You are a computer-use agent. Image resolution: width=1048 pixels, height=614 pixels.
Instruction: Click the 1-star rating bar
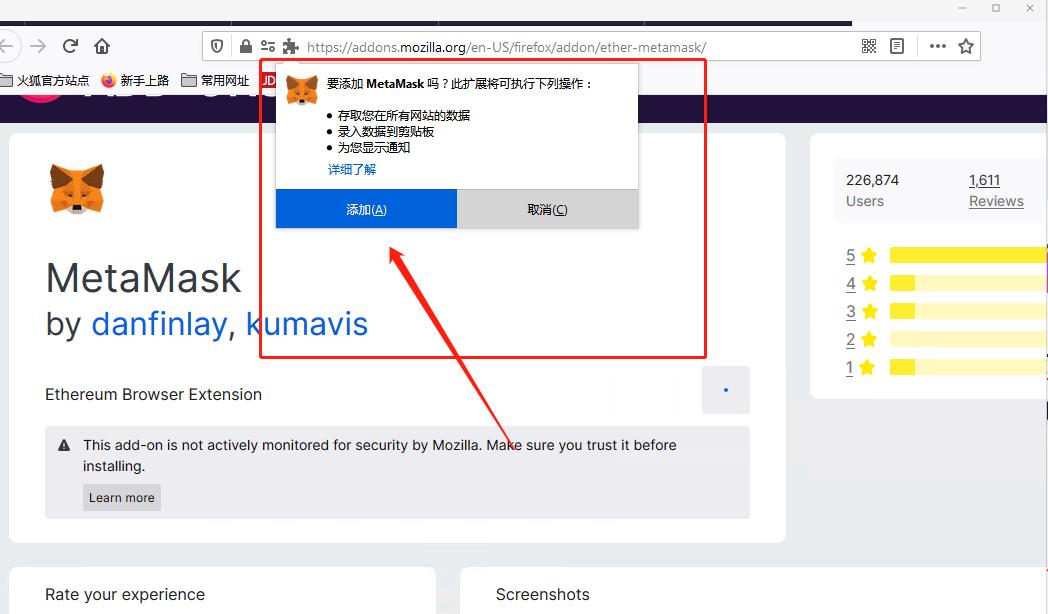pos(968,367)
